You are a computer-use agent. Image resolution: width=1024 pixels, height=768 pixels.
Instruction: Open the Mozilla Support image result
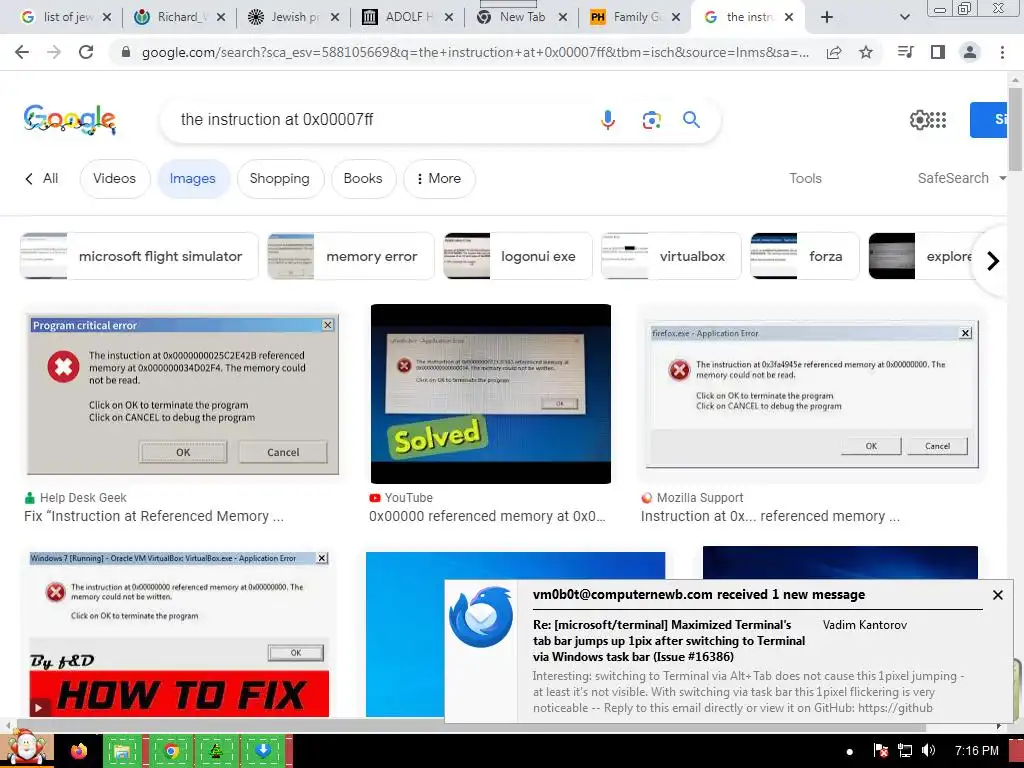[x=812, y=394]
